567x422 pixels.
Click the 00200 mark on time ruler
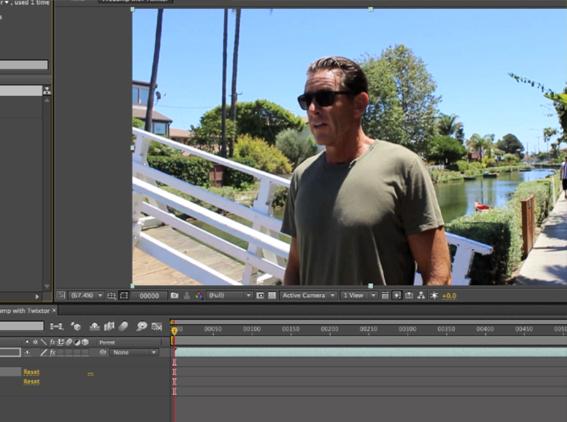(329, 329)
